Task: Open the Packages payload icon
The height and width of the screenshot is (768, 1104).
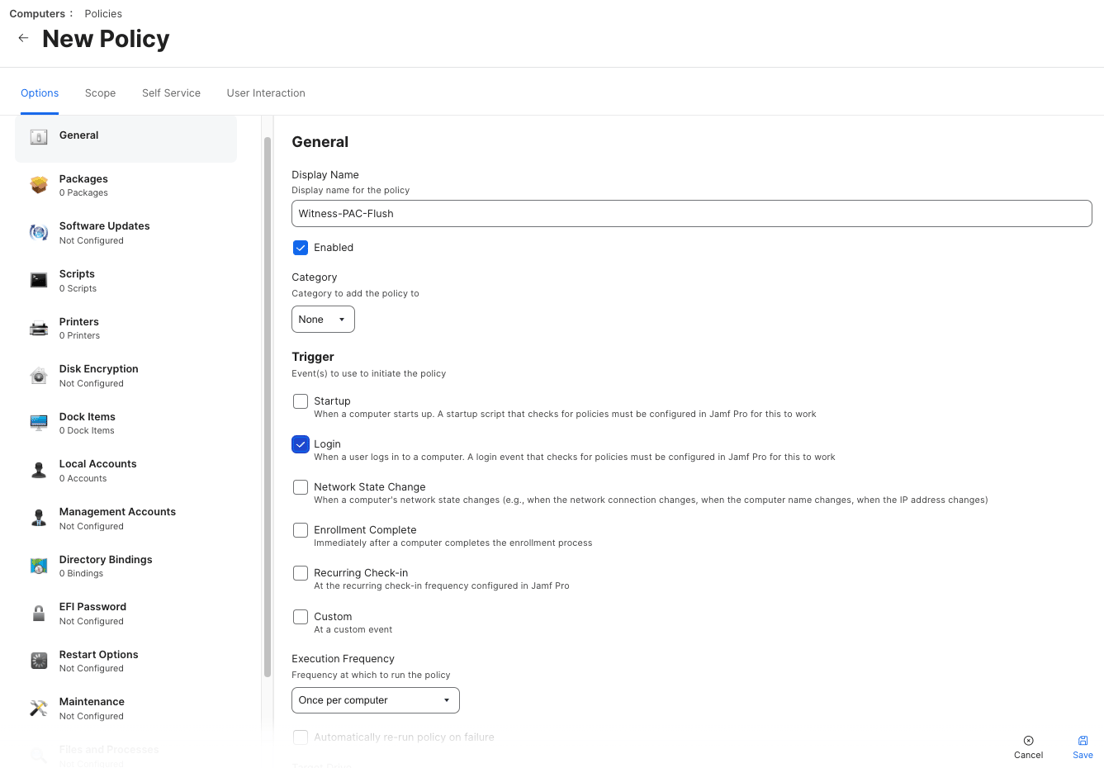Action: [x=39, y=185]
